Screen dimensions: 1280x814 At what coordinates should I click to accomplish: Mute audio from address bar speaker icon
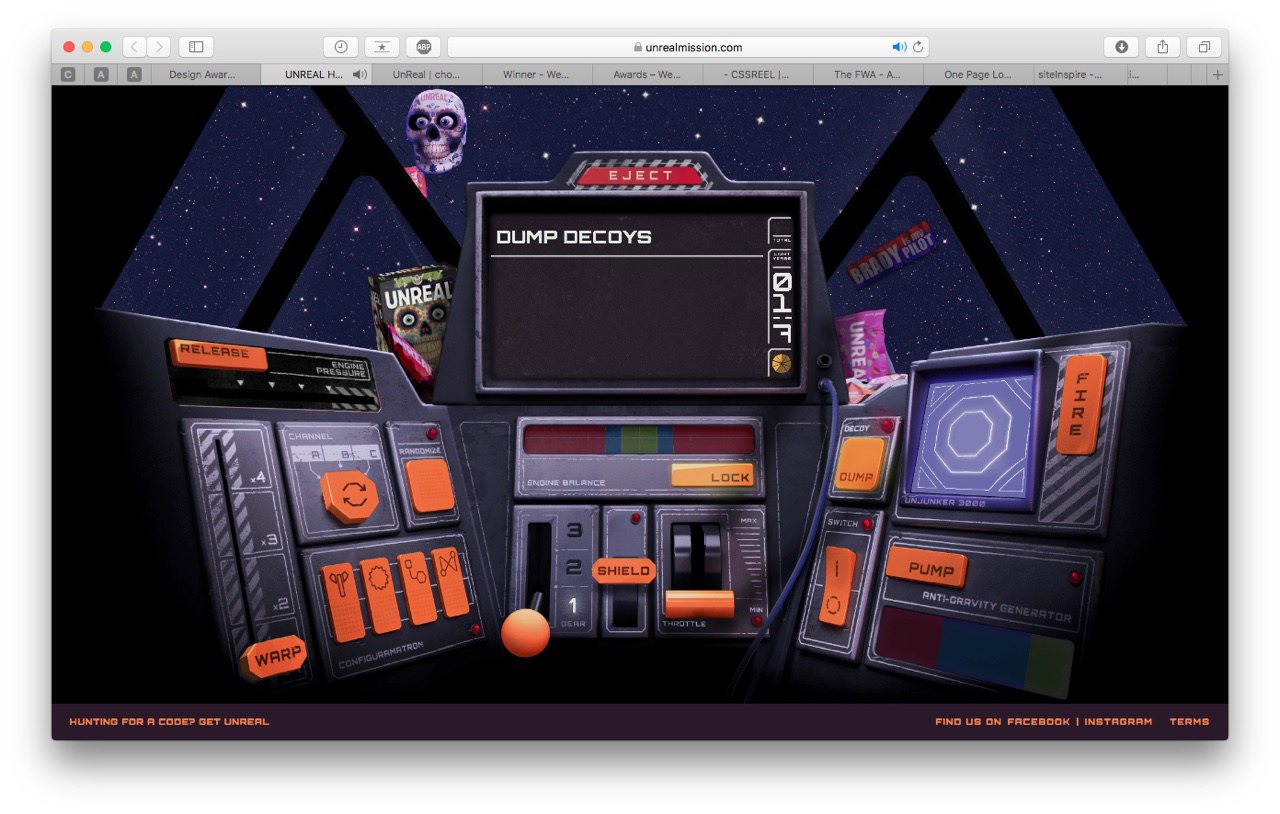coord(898,46)
